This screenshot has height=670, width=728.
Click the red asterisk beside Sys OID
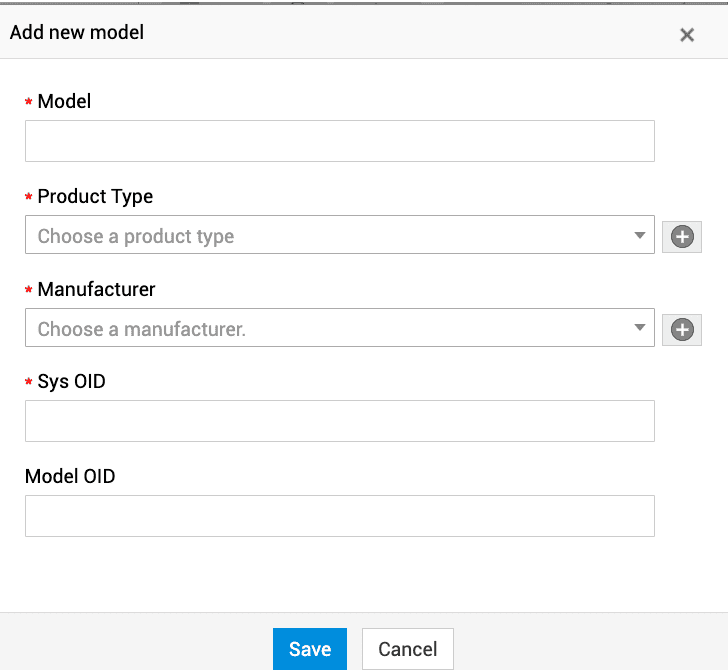(29, 384)
